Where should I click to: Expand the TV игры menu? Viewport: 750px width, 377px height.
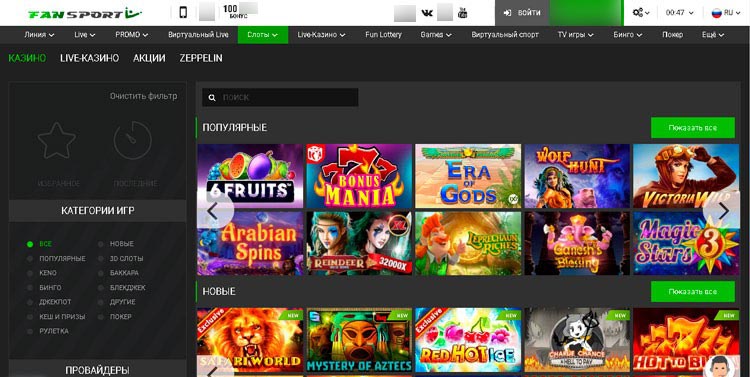[x=575, y=34]
